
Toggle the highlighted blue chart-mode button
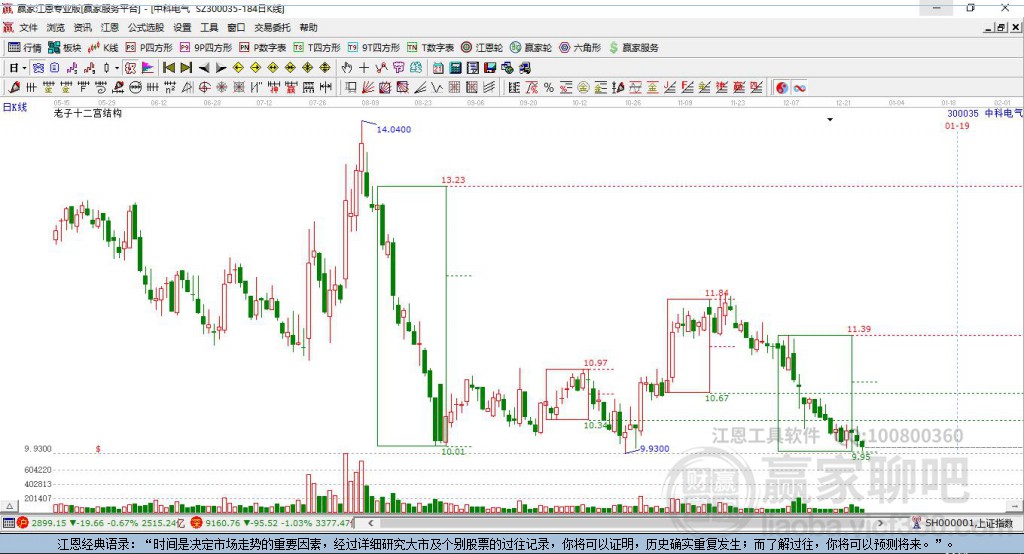click(x=38, y=67)
